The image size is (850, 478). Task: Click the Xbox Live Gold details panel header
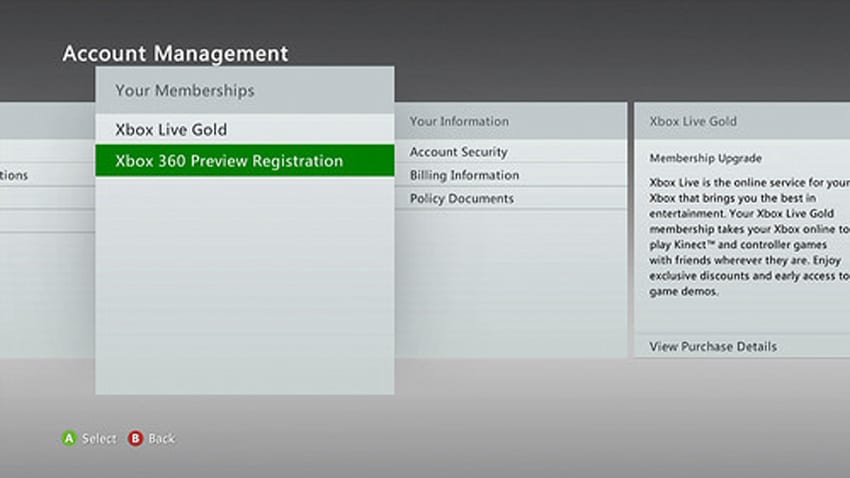(x=693, y=121)
